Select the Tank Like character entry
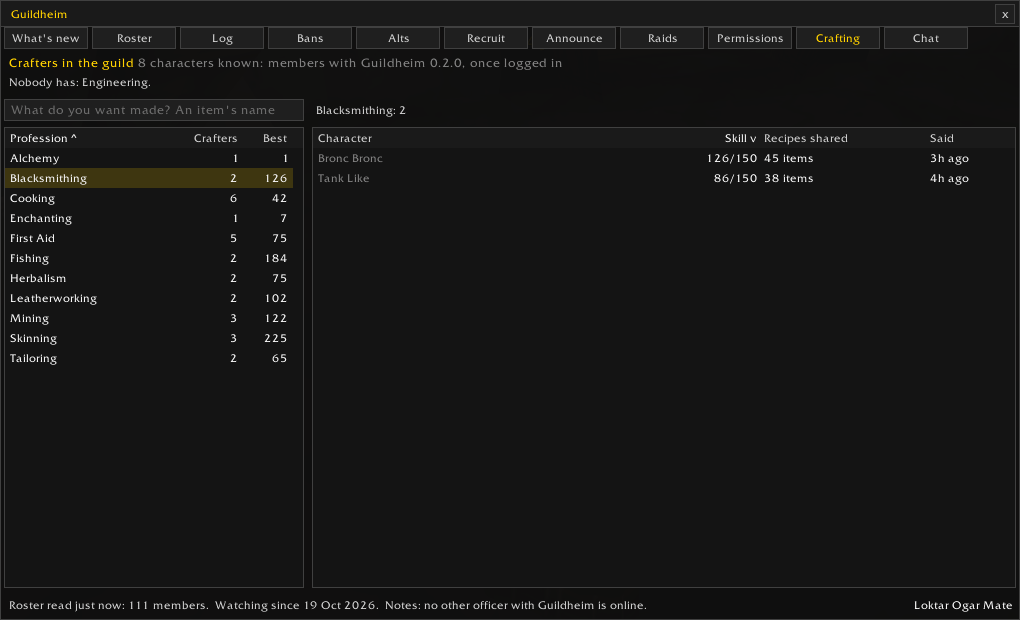The image size is (1020, 620). pyautogui.click(x=664, y=178)
